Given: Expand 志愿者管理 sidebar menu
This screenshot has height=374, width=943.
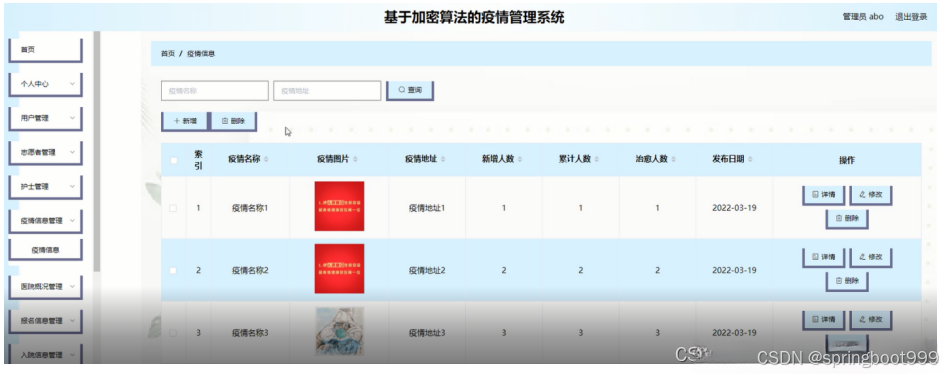Looking at the screenshot, I should tap(45, 153).
